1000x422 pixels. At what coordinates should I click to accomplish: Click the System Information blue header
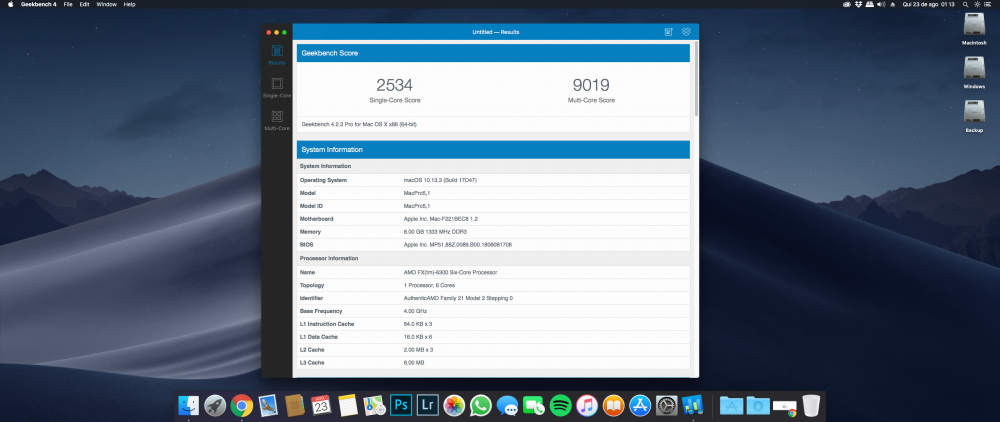pos(493,150)
